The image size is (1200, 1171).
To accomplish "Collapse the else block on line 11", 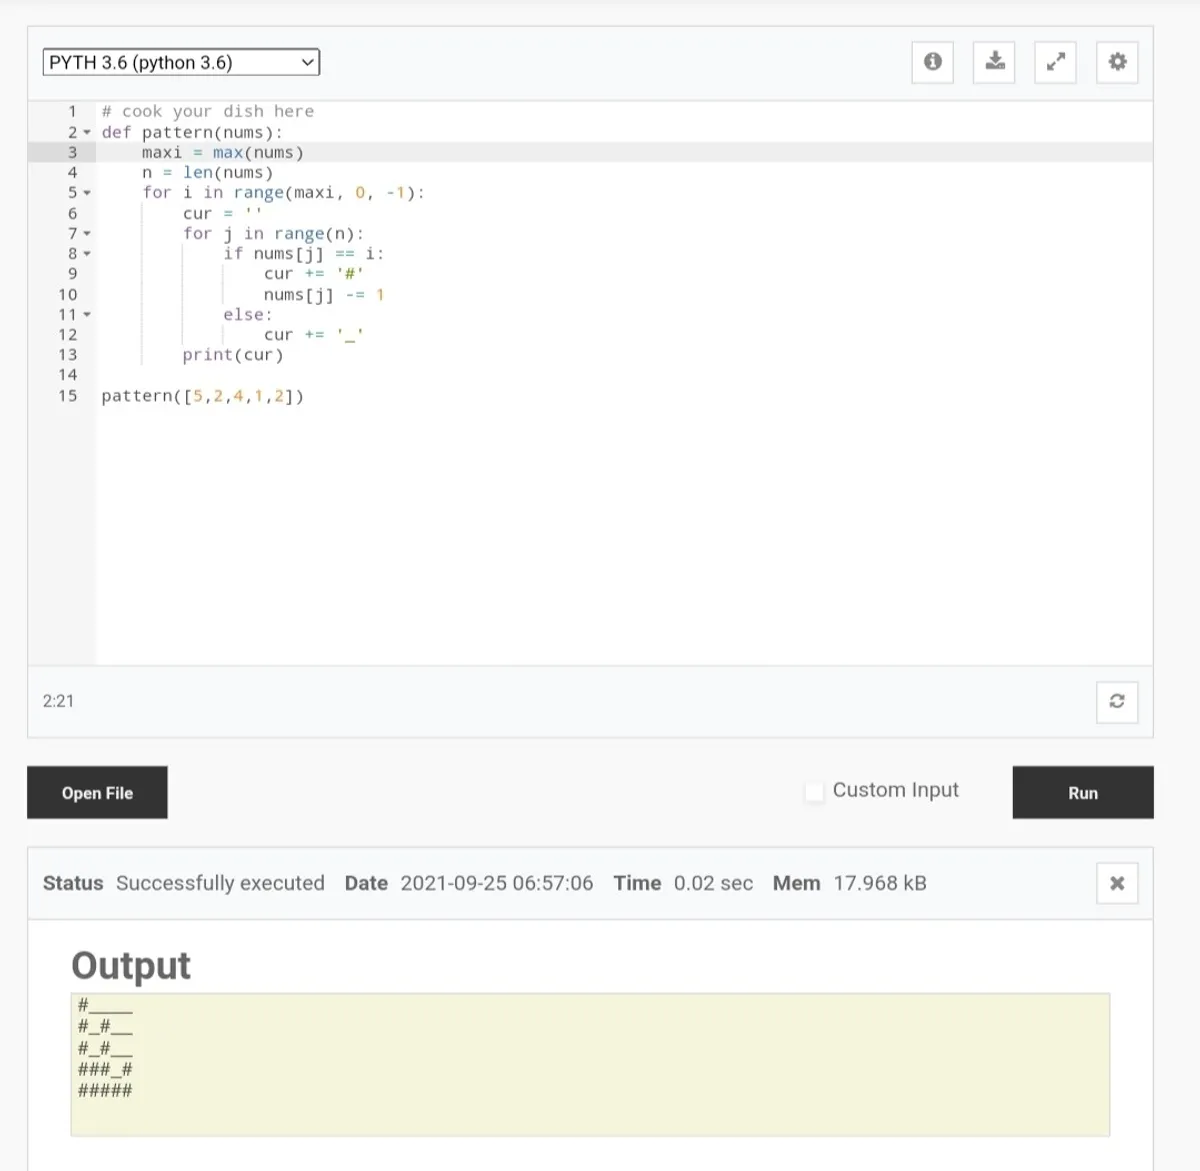I will click(87, 315).
